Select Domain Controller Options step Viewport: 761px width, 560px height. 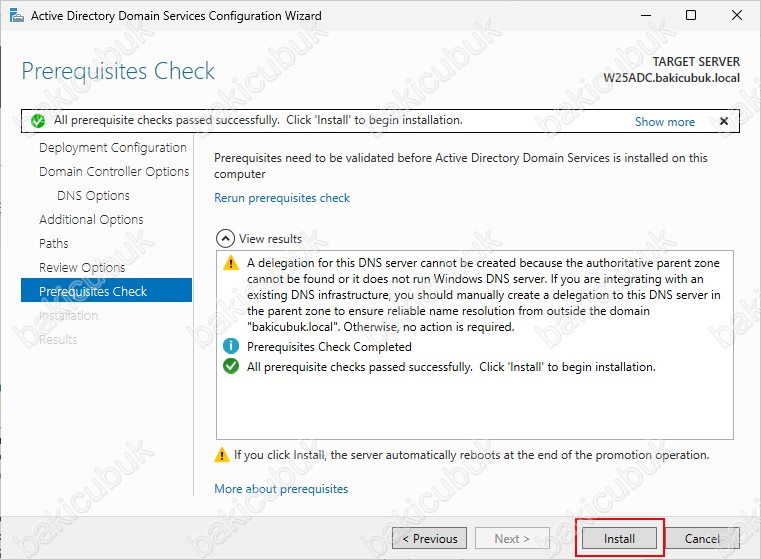pos(114,172)
